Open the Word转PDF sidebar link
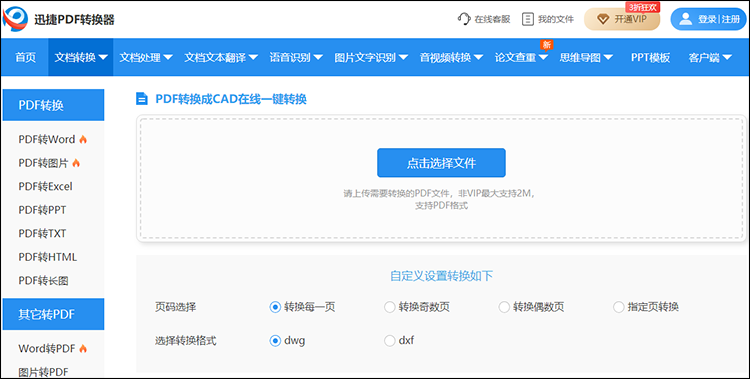The image size is (750, 379). click(47, 348)
